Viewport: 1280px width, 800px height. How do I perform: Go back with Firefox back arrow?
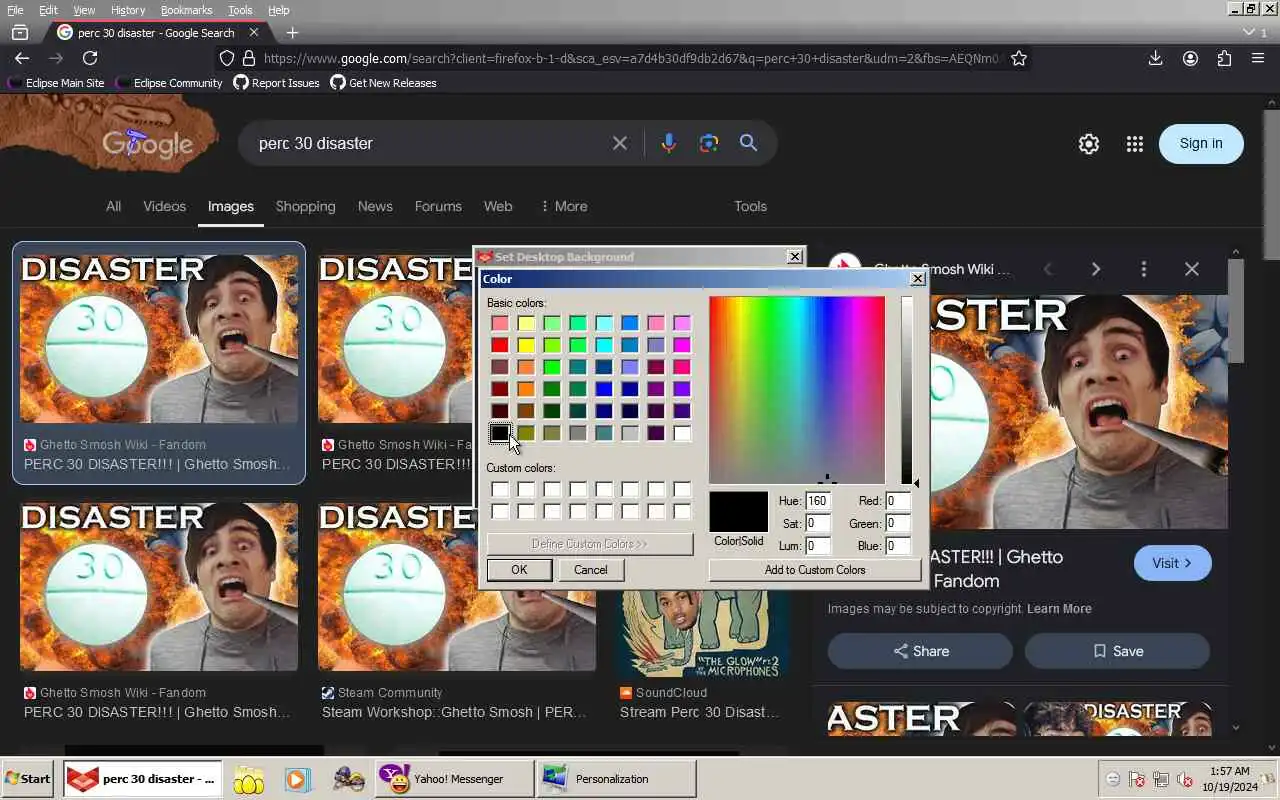click(x=22, y=59)
